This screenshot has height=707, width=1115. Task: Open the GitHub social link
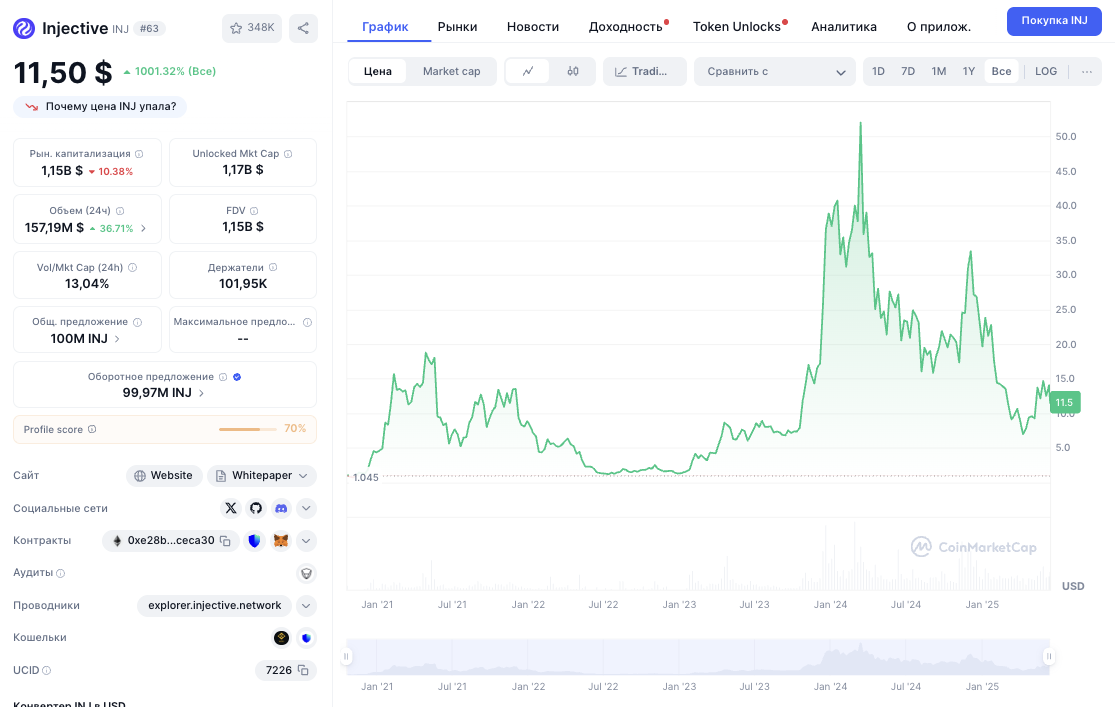click(256, 508)
